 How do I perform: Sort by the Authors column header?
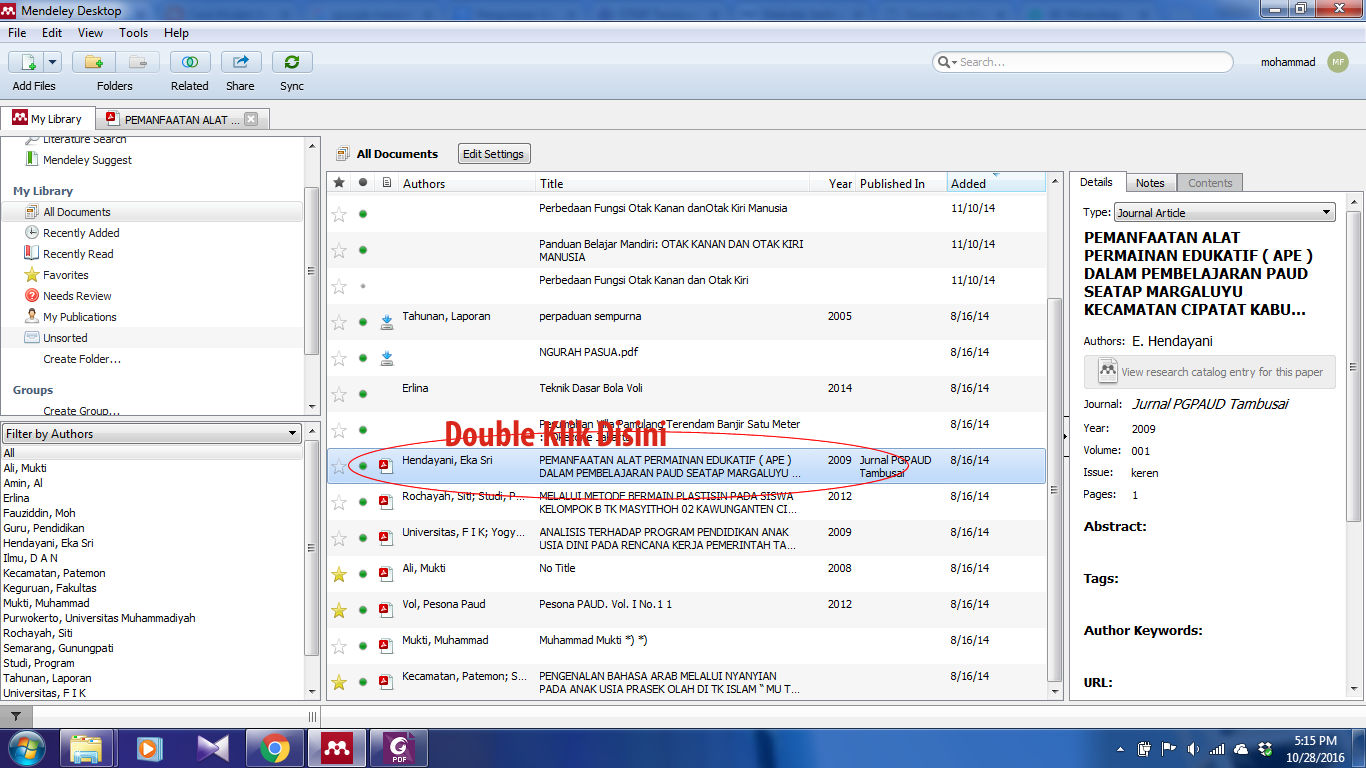[466, 183]
